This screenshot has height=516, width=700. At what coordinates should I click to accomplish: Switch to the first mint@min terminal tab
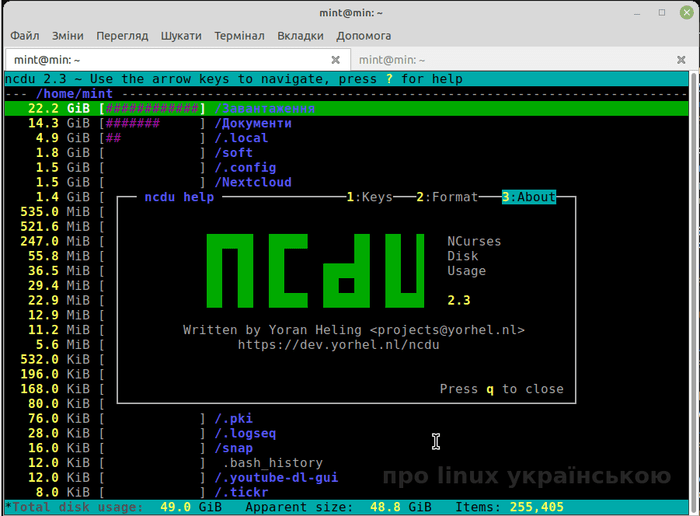(177, 60)
